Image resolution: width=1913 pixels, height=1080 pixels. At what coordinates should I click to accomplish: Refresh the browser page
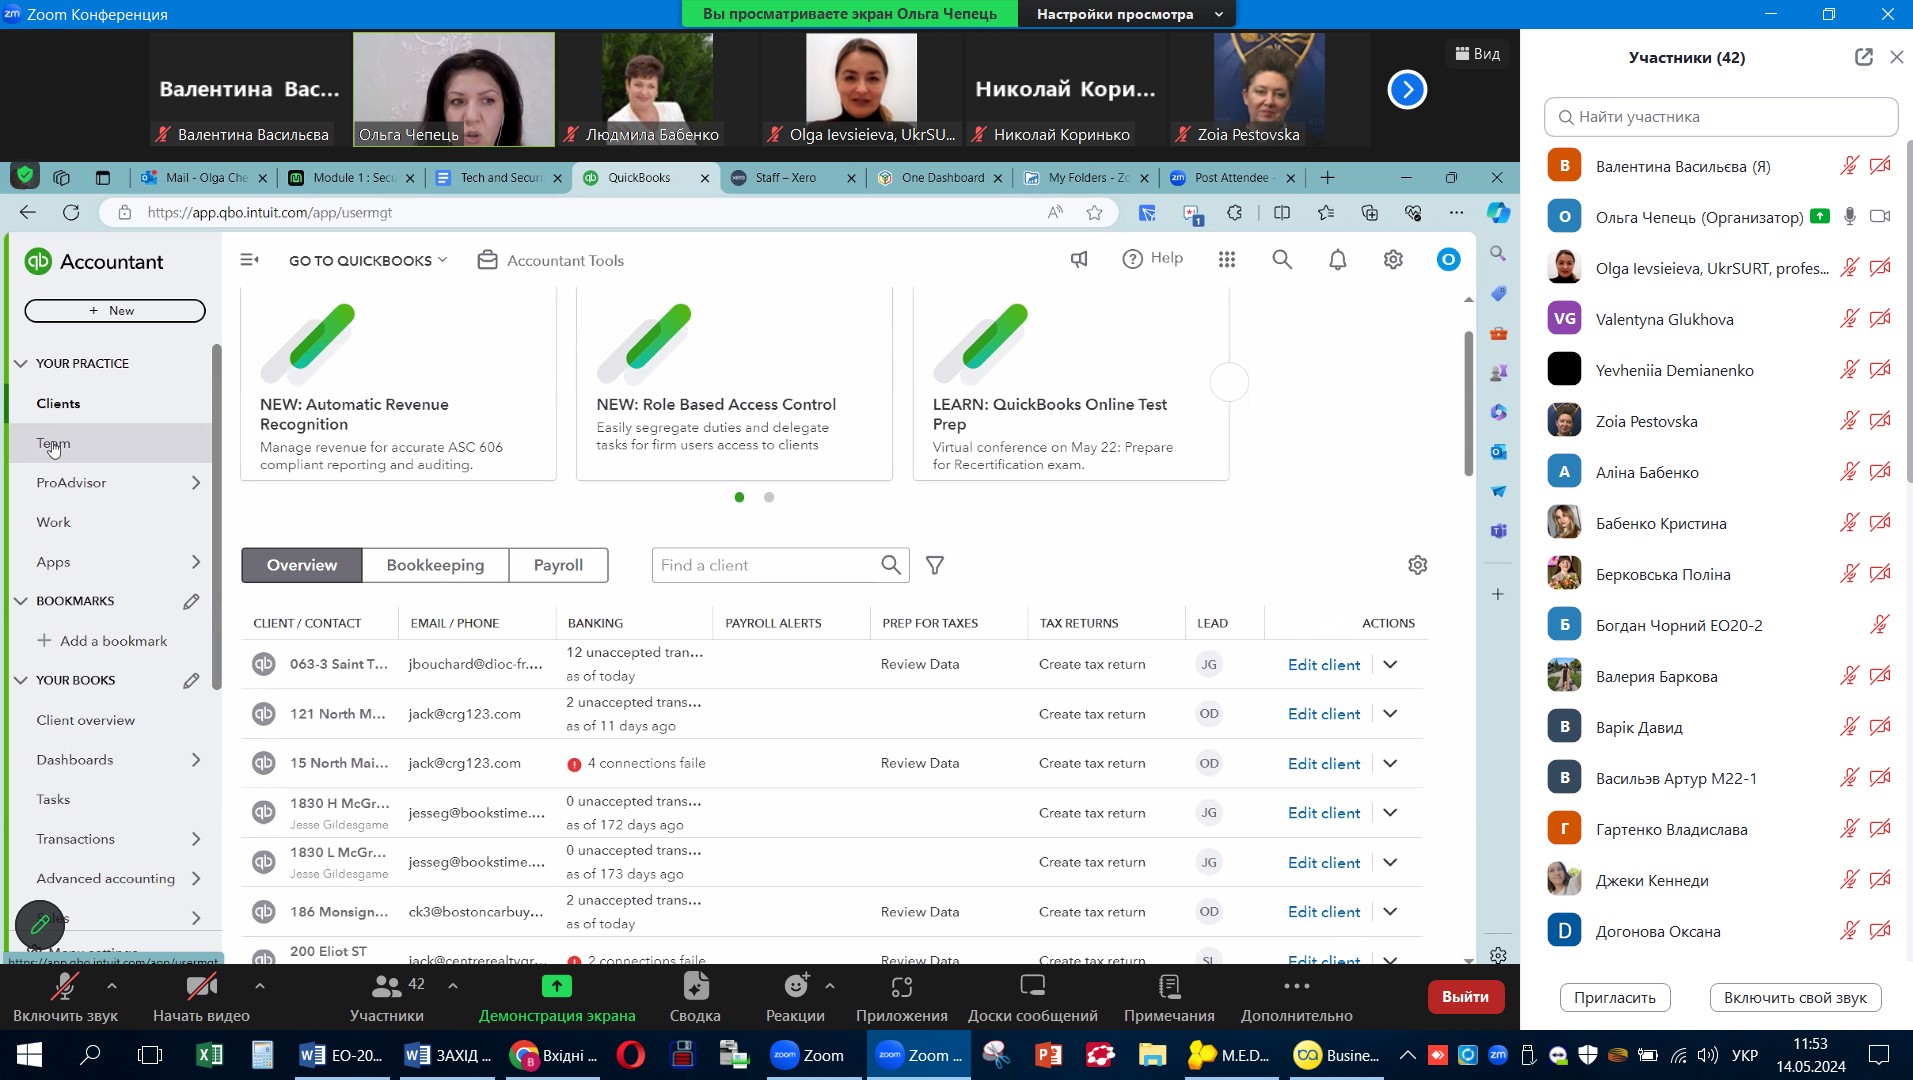(71, 213)
